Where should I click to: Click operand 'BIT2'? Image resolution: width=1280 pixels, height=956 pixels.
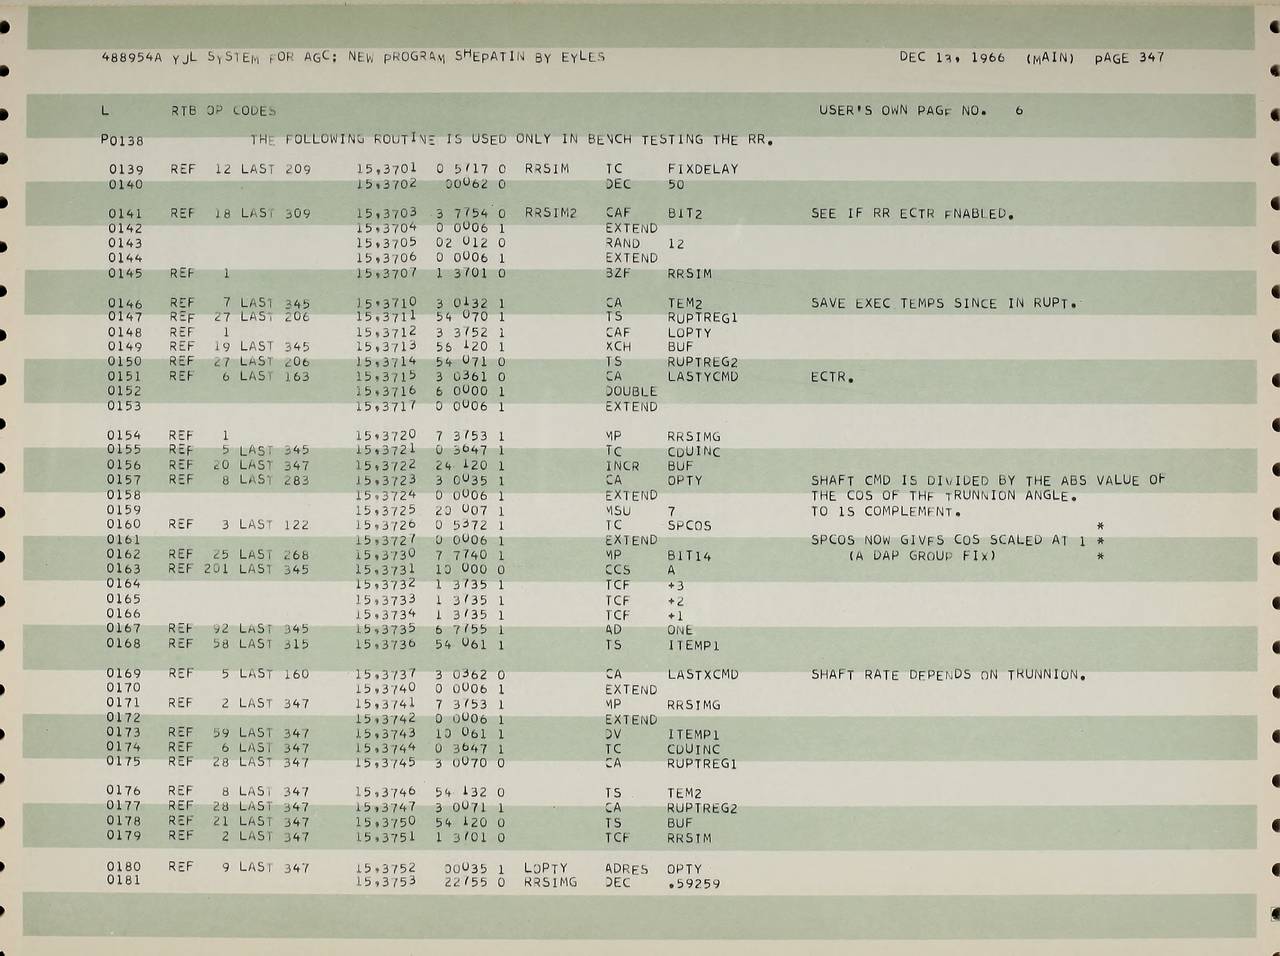(x=684, y=213)
